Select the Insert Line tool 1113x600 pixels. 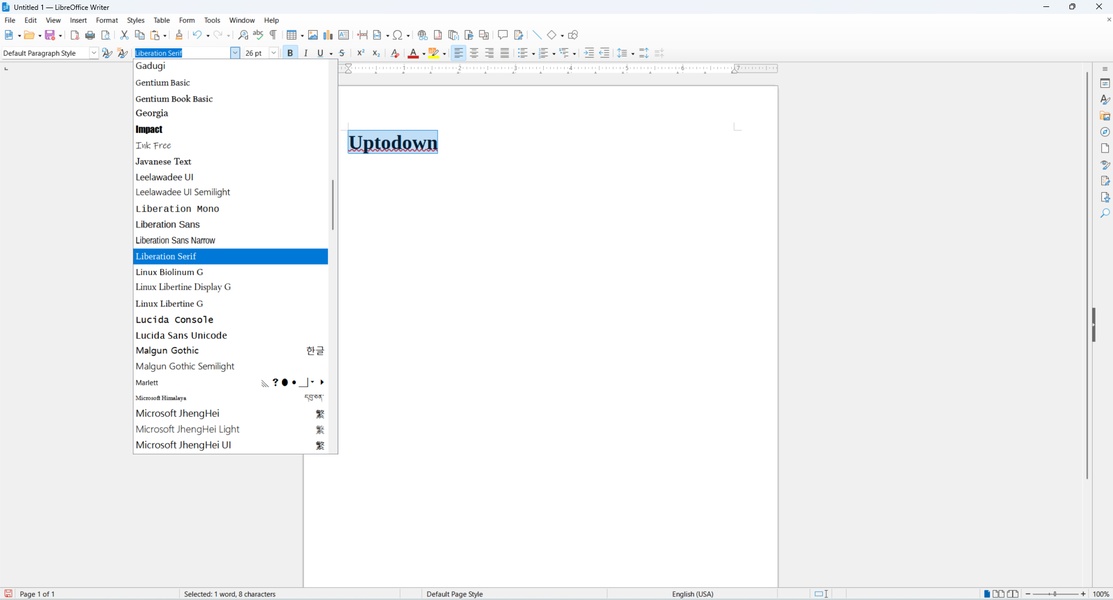(537, 35)
